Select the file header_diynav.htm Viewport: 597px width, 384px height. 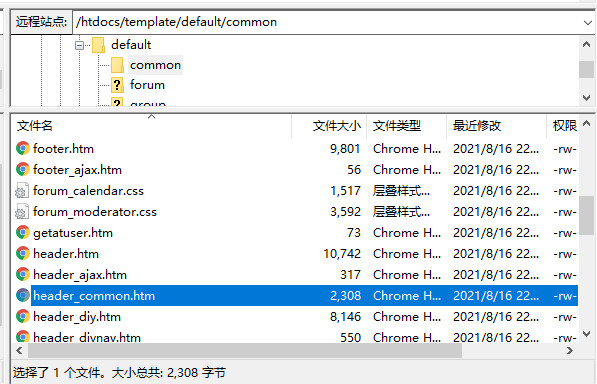(87, 337)
